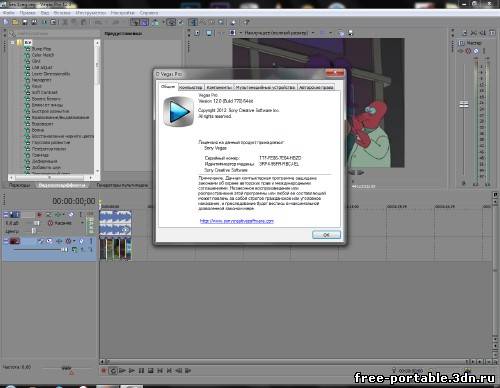This screenshot has height=388, width=500.
Task: Open the Sony Creative Software website link
Action: 237,221
